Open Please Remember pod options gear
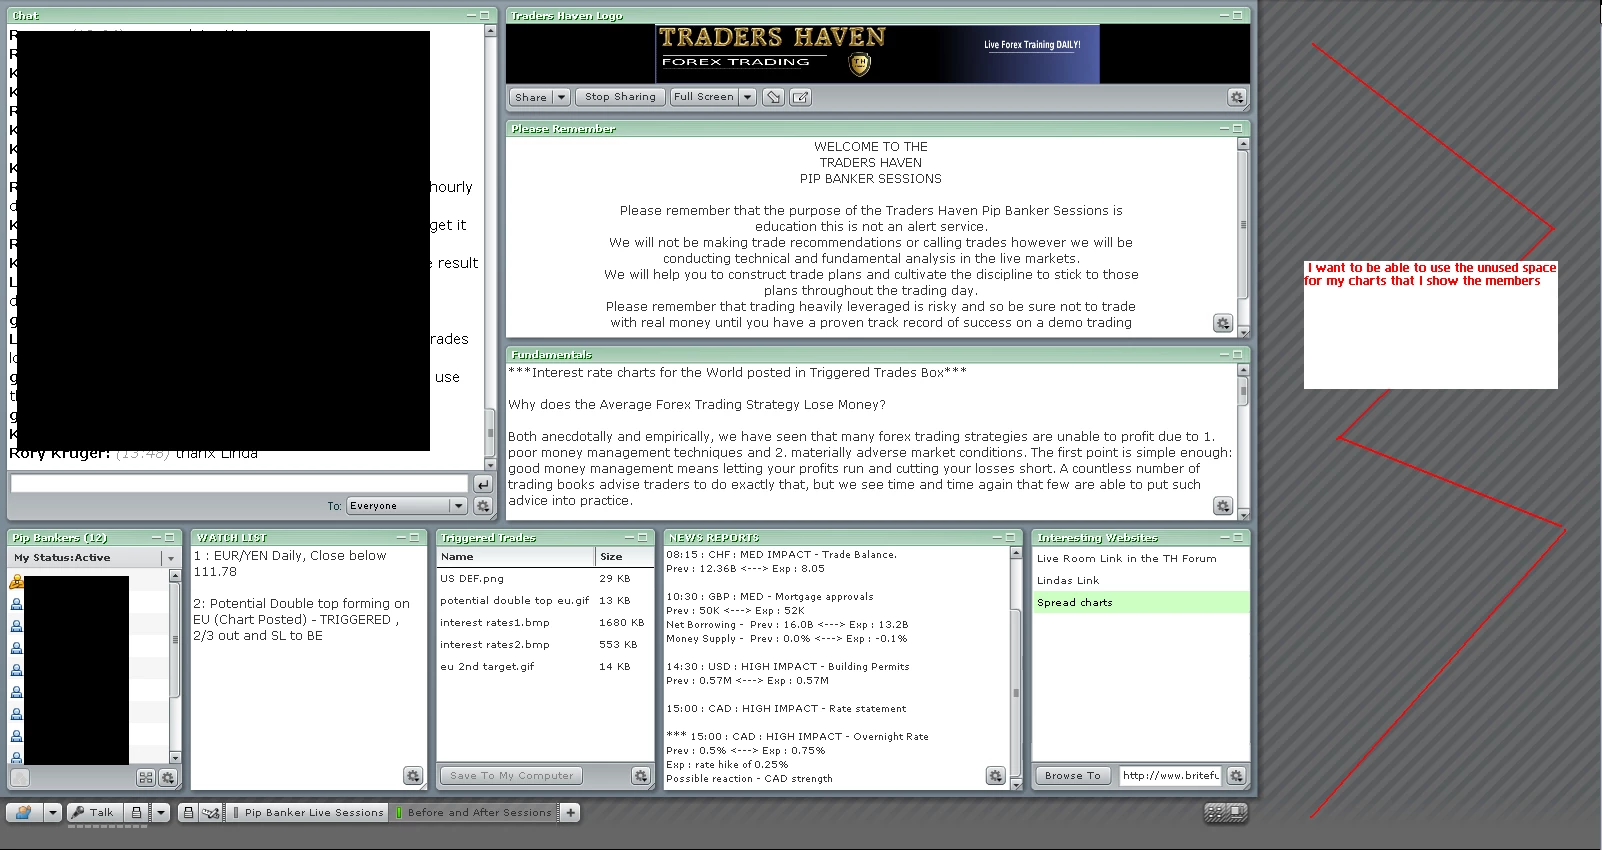1602x850 pixels. click(1223, 323)
